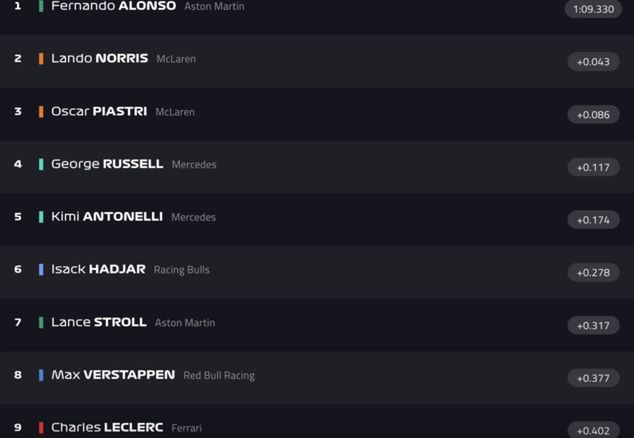Click position number 7 in the standings
This screenshot has height=438, width=634.
[x=17, y=322]
